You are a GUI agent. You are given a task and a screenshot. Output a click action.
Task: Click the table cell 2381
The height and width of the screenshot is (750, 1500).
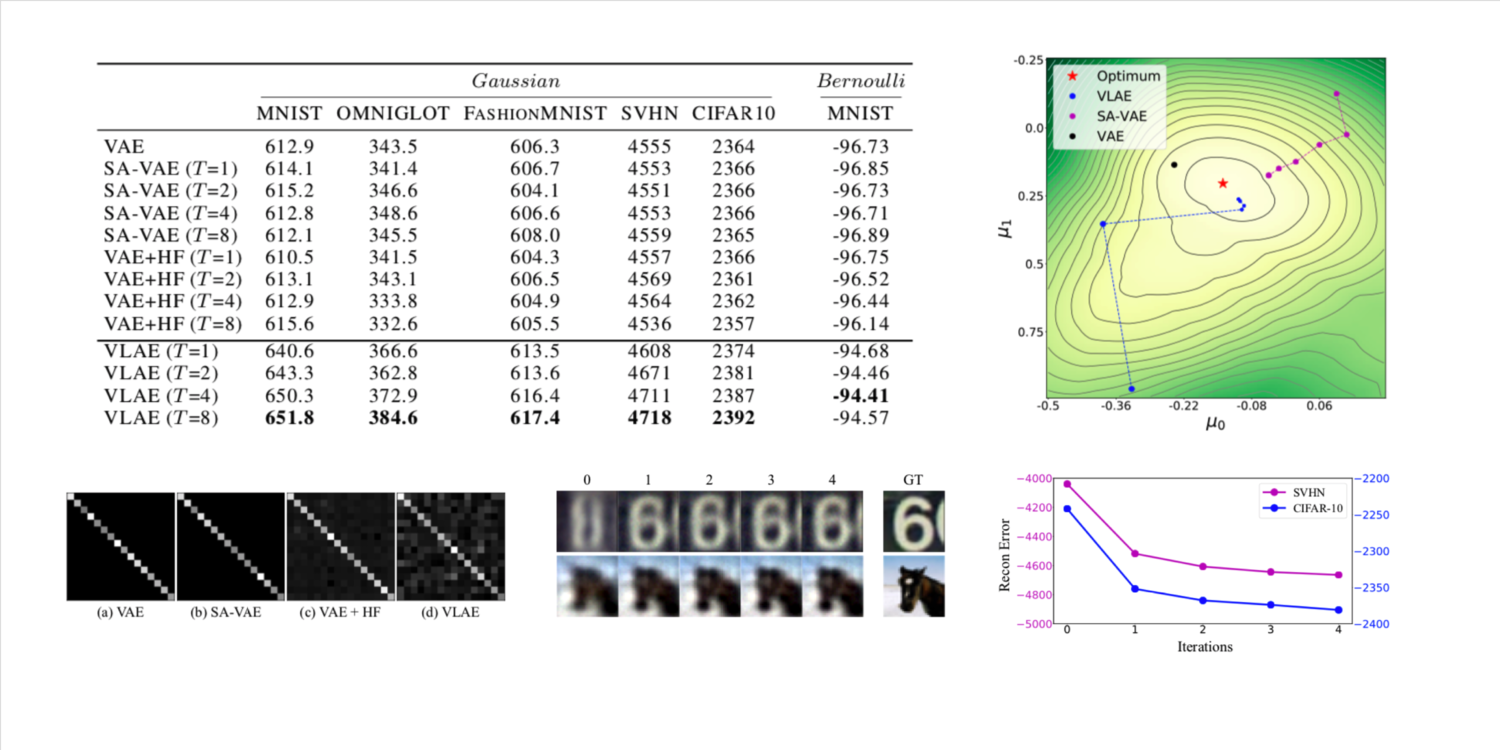tap(733, 373)
